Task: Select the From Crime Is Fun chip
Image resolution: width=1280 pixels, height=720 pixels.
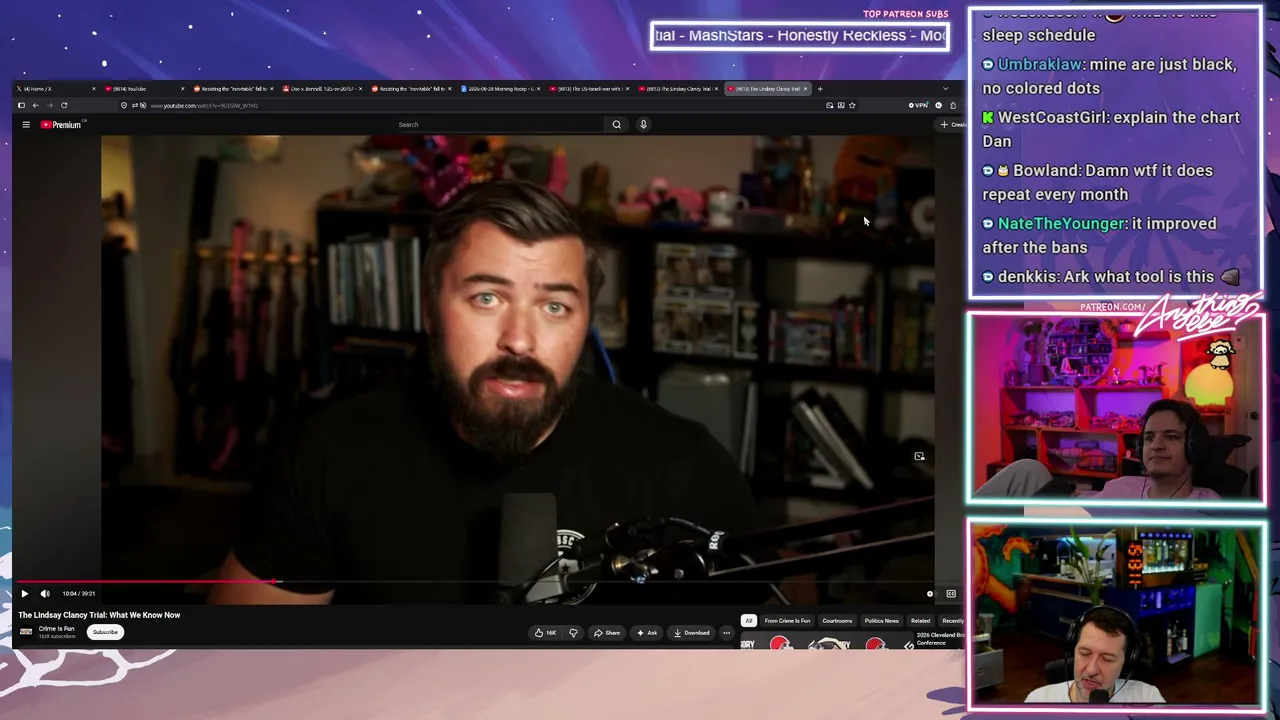Action: pos(787,621)
